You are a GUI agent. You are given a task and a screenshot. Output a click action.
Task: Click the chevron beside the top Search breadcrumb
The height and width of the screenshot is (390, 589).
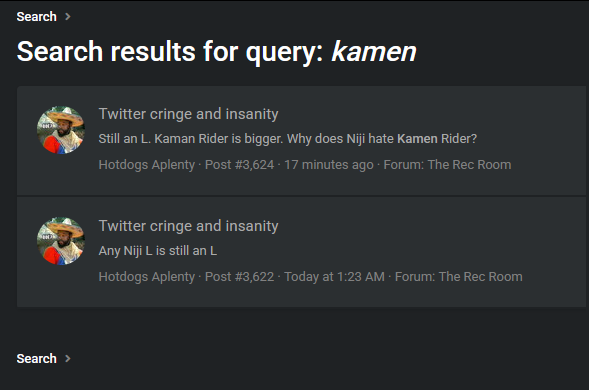coord(68,17)
